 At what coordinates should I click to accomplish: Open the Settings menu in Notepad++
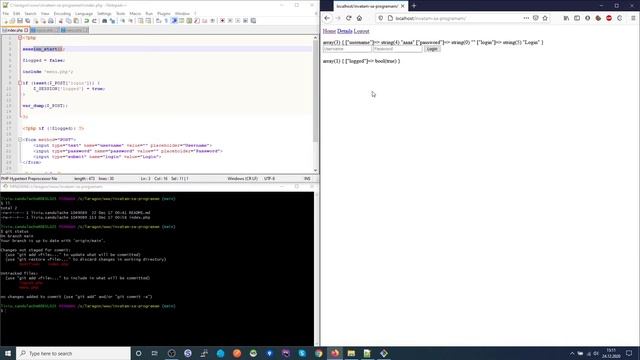pos(104,13)
